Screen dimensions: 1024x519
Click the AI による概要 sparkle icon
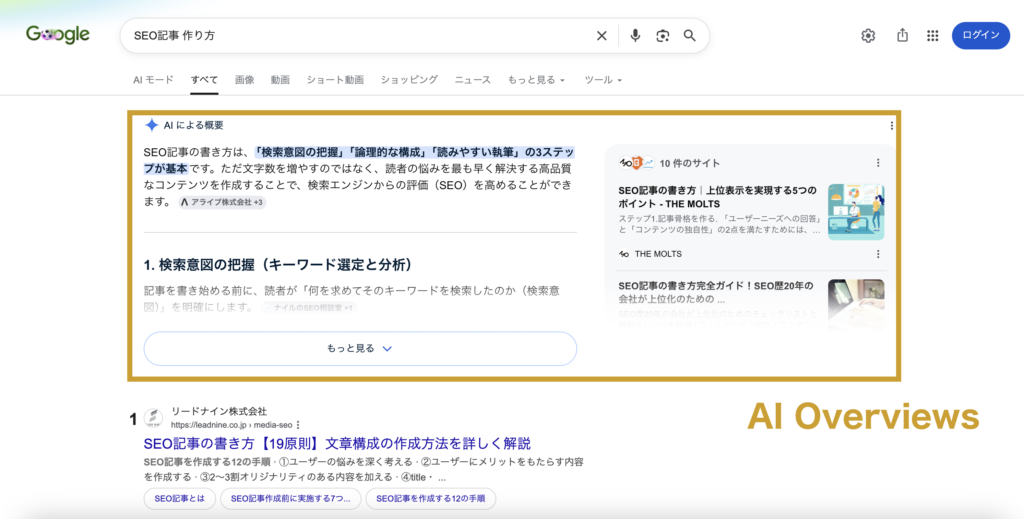coord(152,125)
